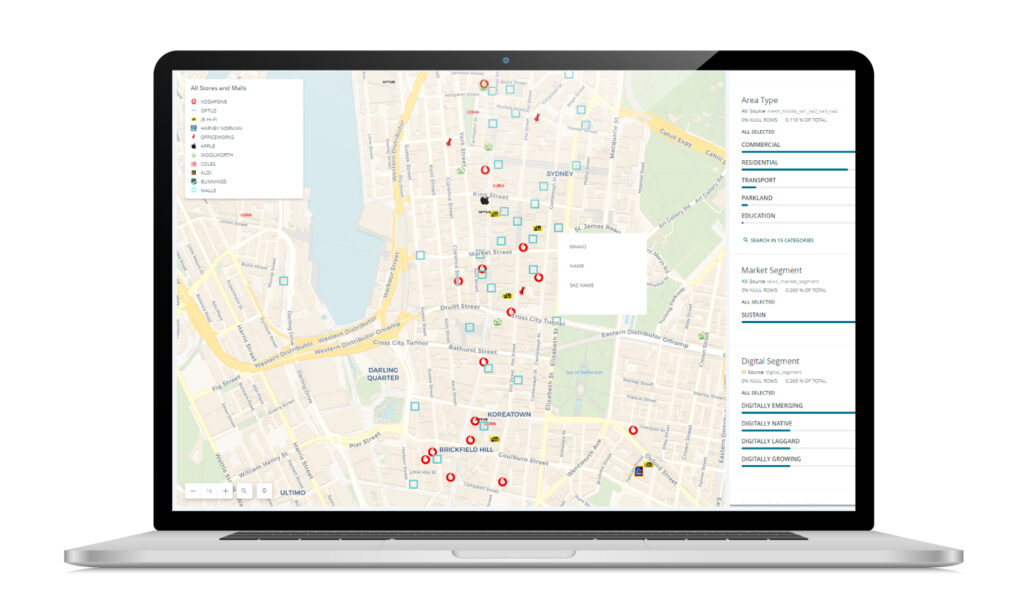Click the rightmost map control button
The height and width of the screenshot is (614, 1024).
coord(263,491)
